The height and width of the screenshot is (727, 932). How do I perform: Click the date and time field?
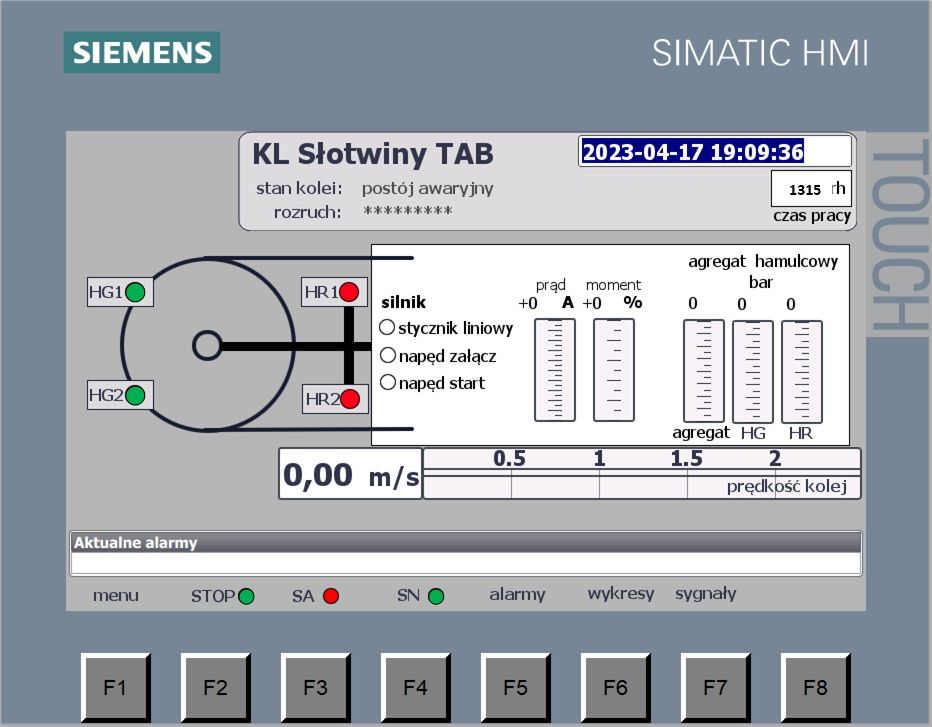(715, 152)
